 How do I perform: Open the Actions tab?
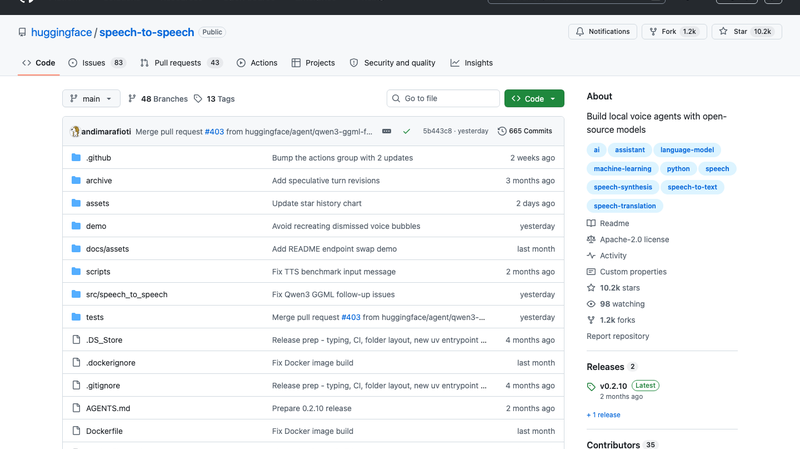coord(257,63)
